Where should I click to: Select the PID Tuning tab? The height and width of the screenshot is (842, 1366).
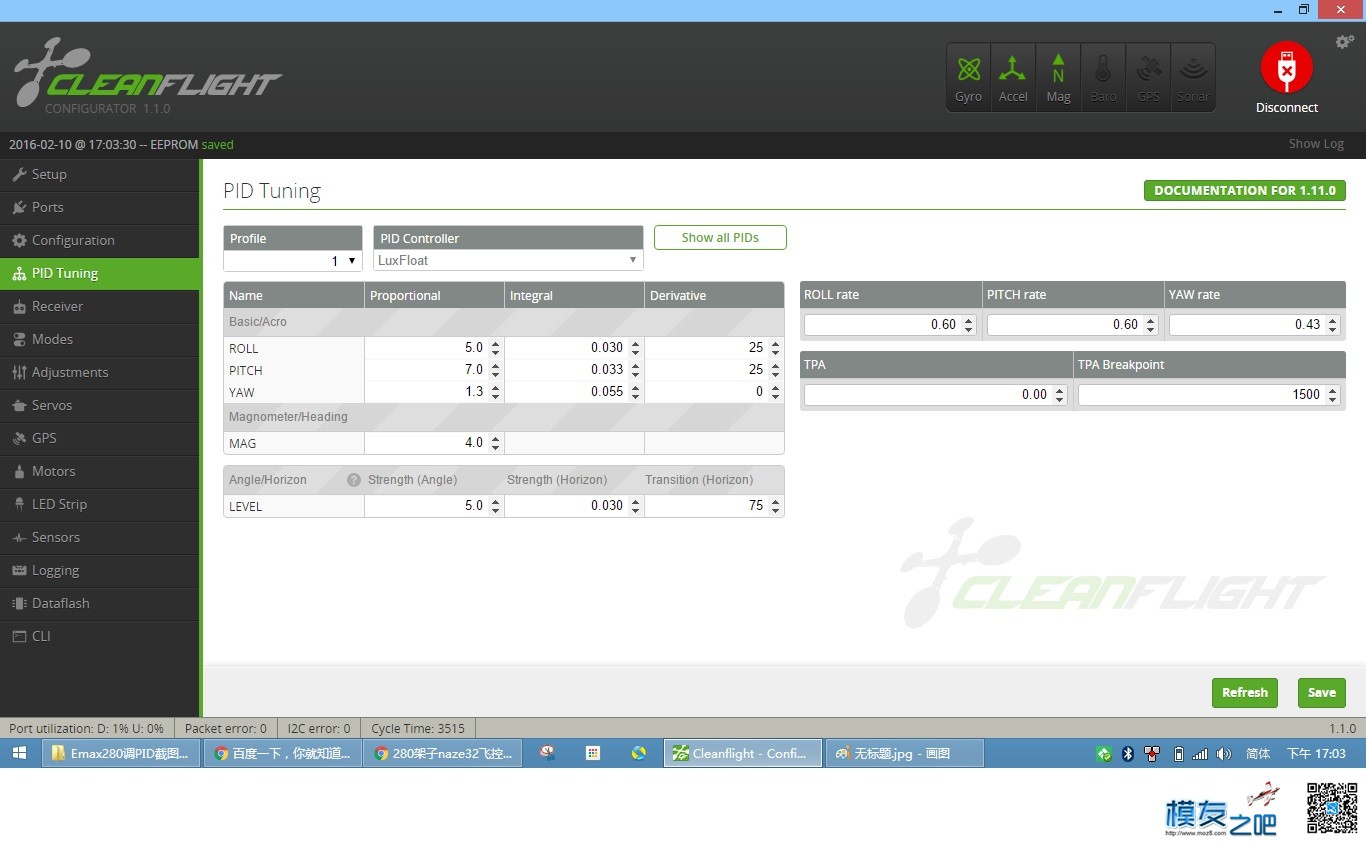(x=100, y=273)
